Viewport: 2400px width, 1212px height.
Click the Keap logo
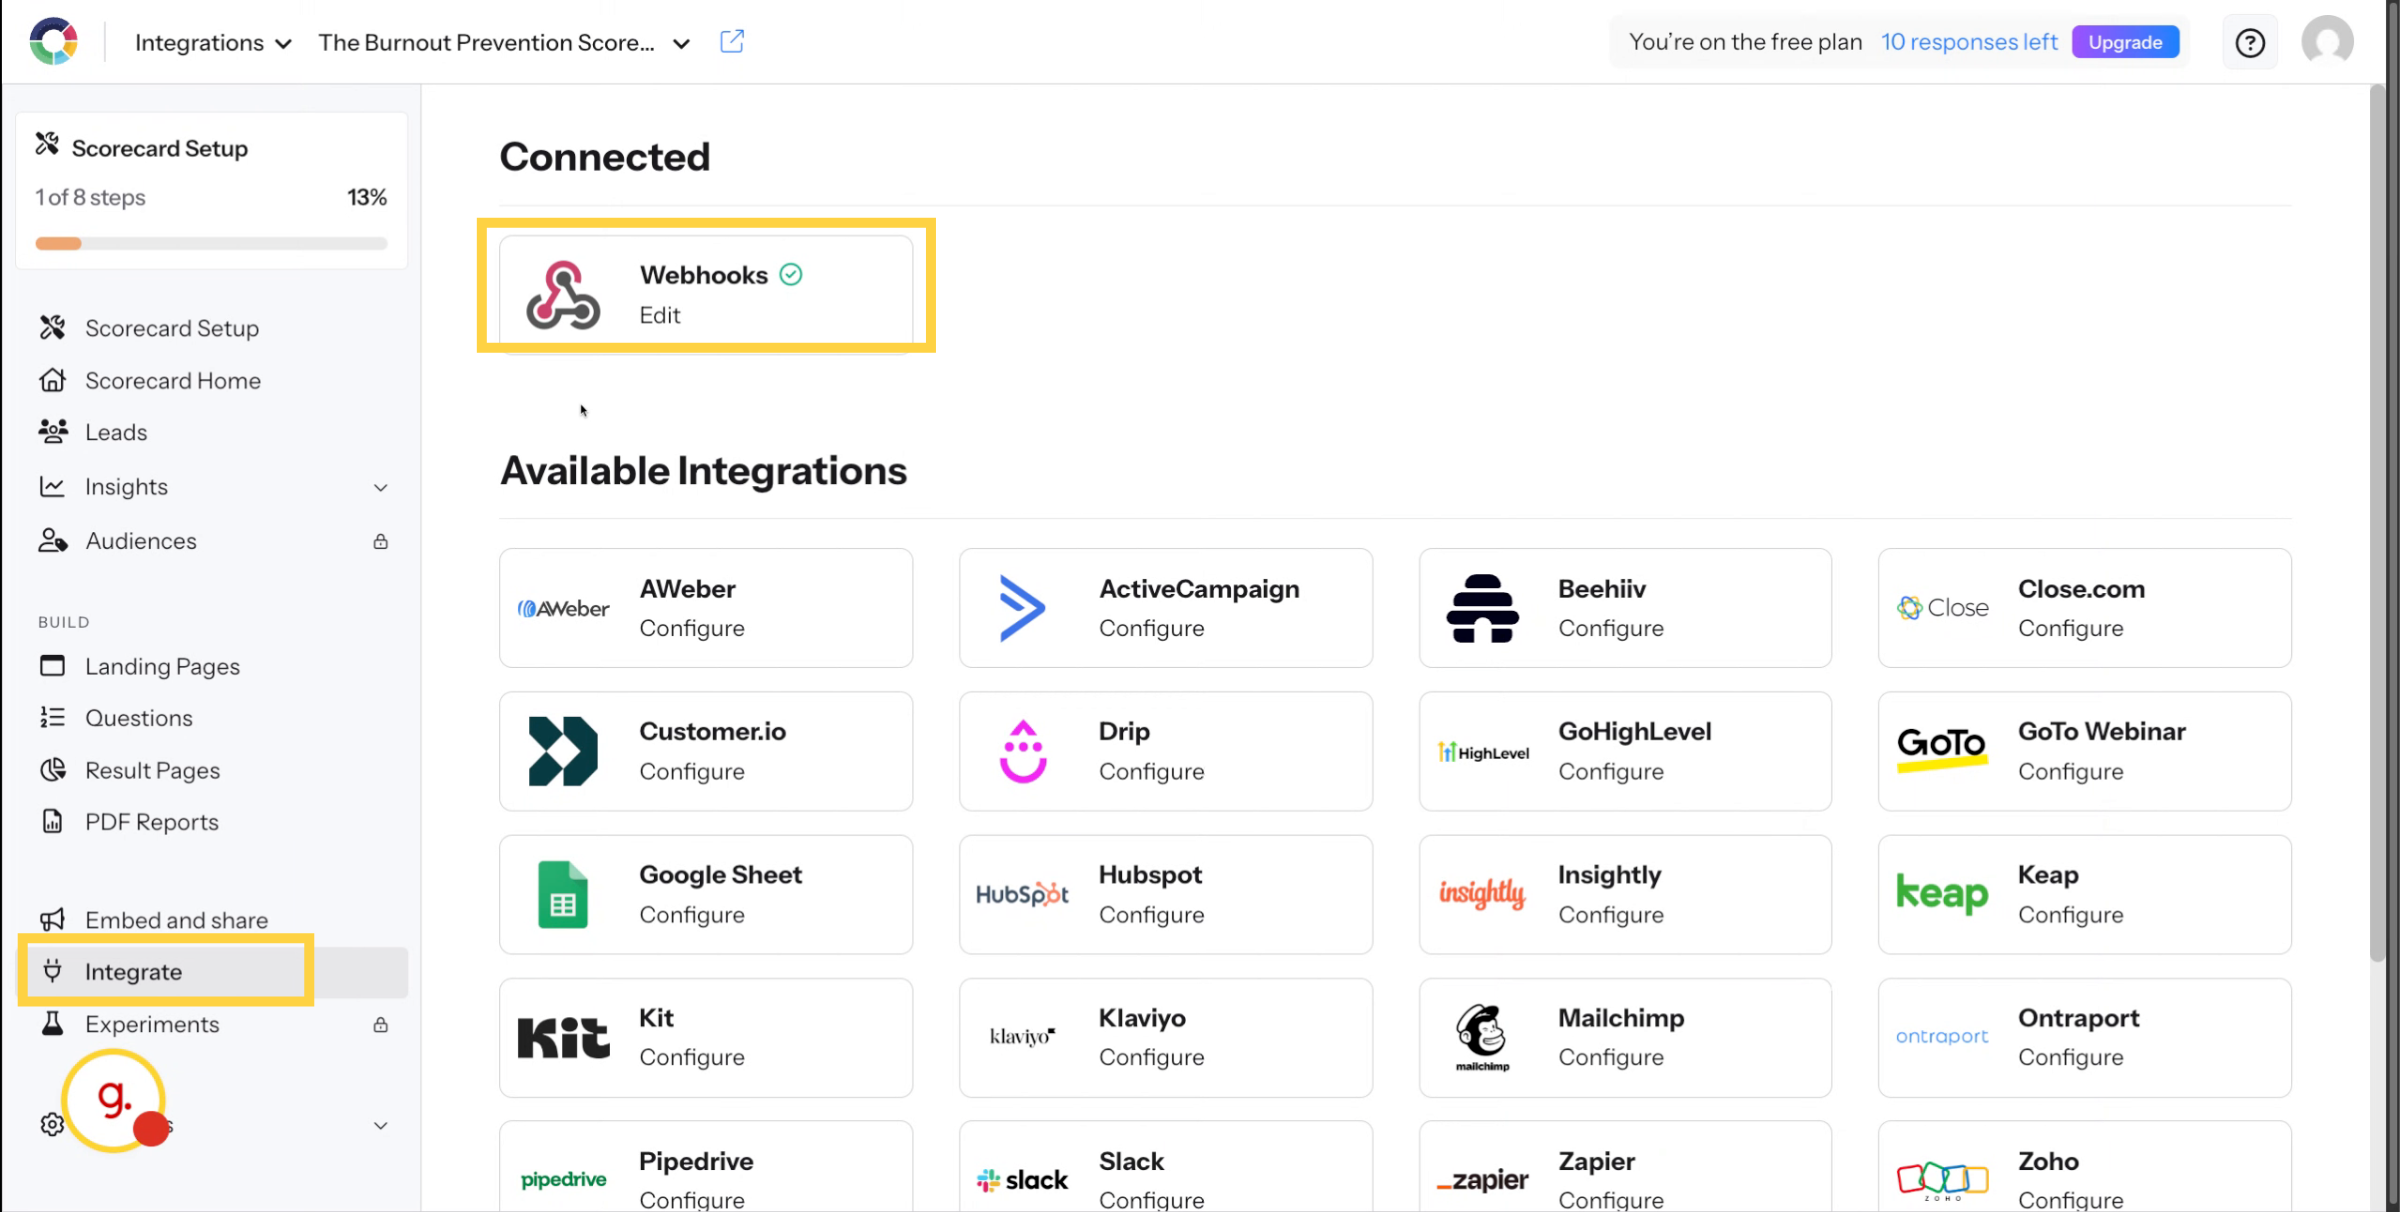pyautogui.click(x=1942, y=893)
